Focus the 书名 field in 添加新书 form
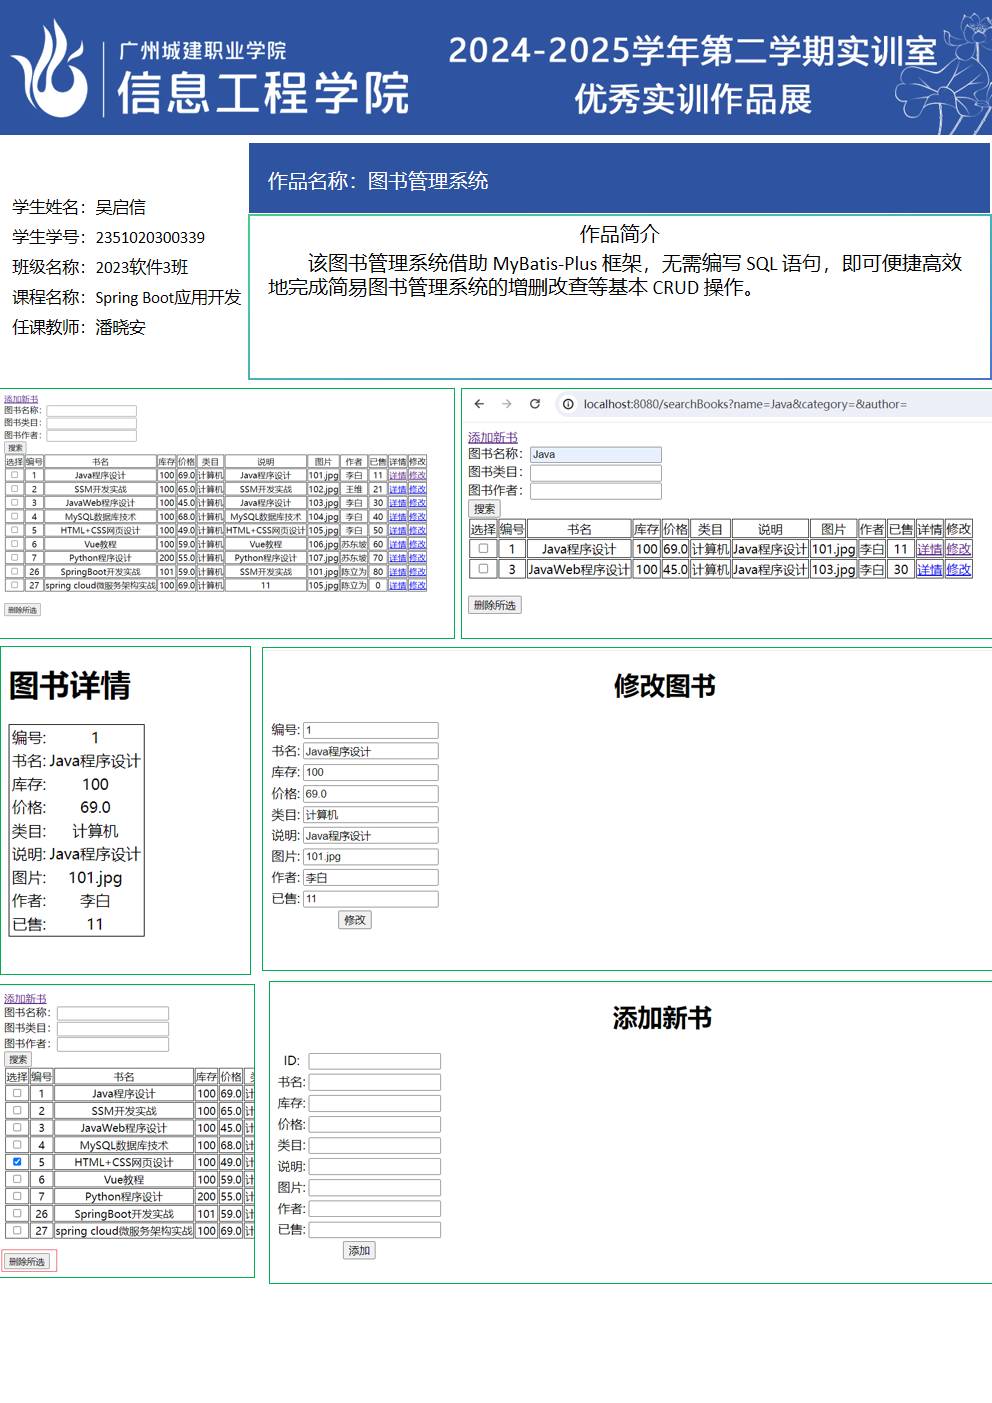 [374, 1082]
